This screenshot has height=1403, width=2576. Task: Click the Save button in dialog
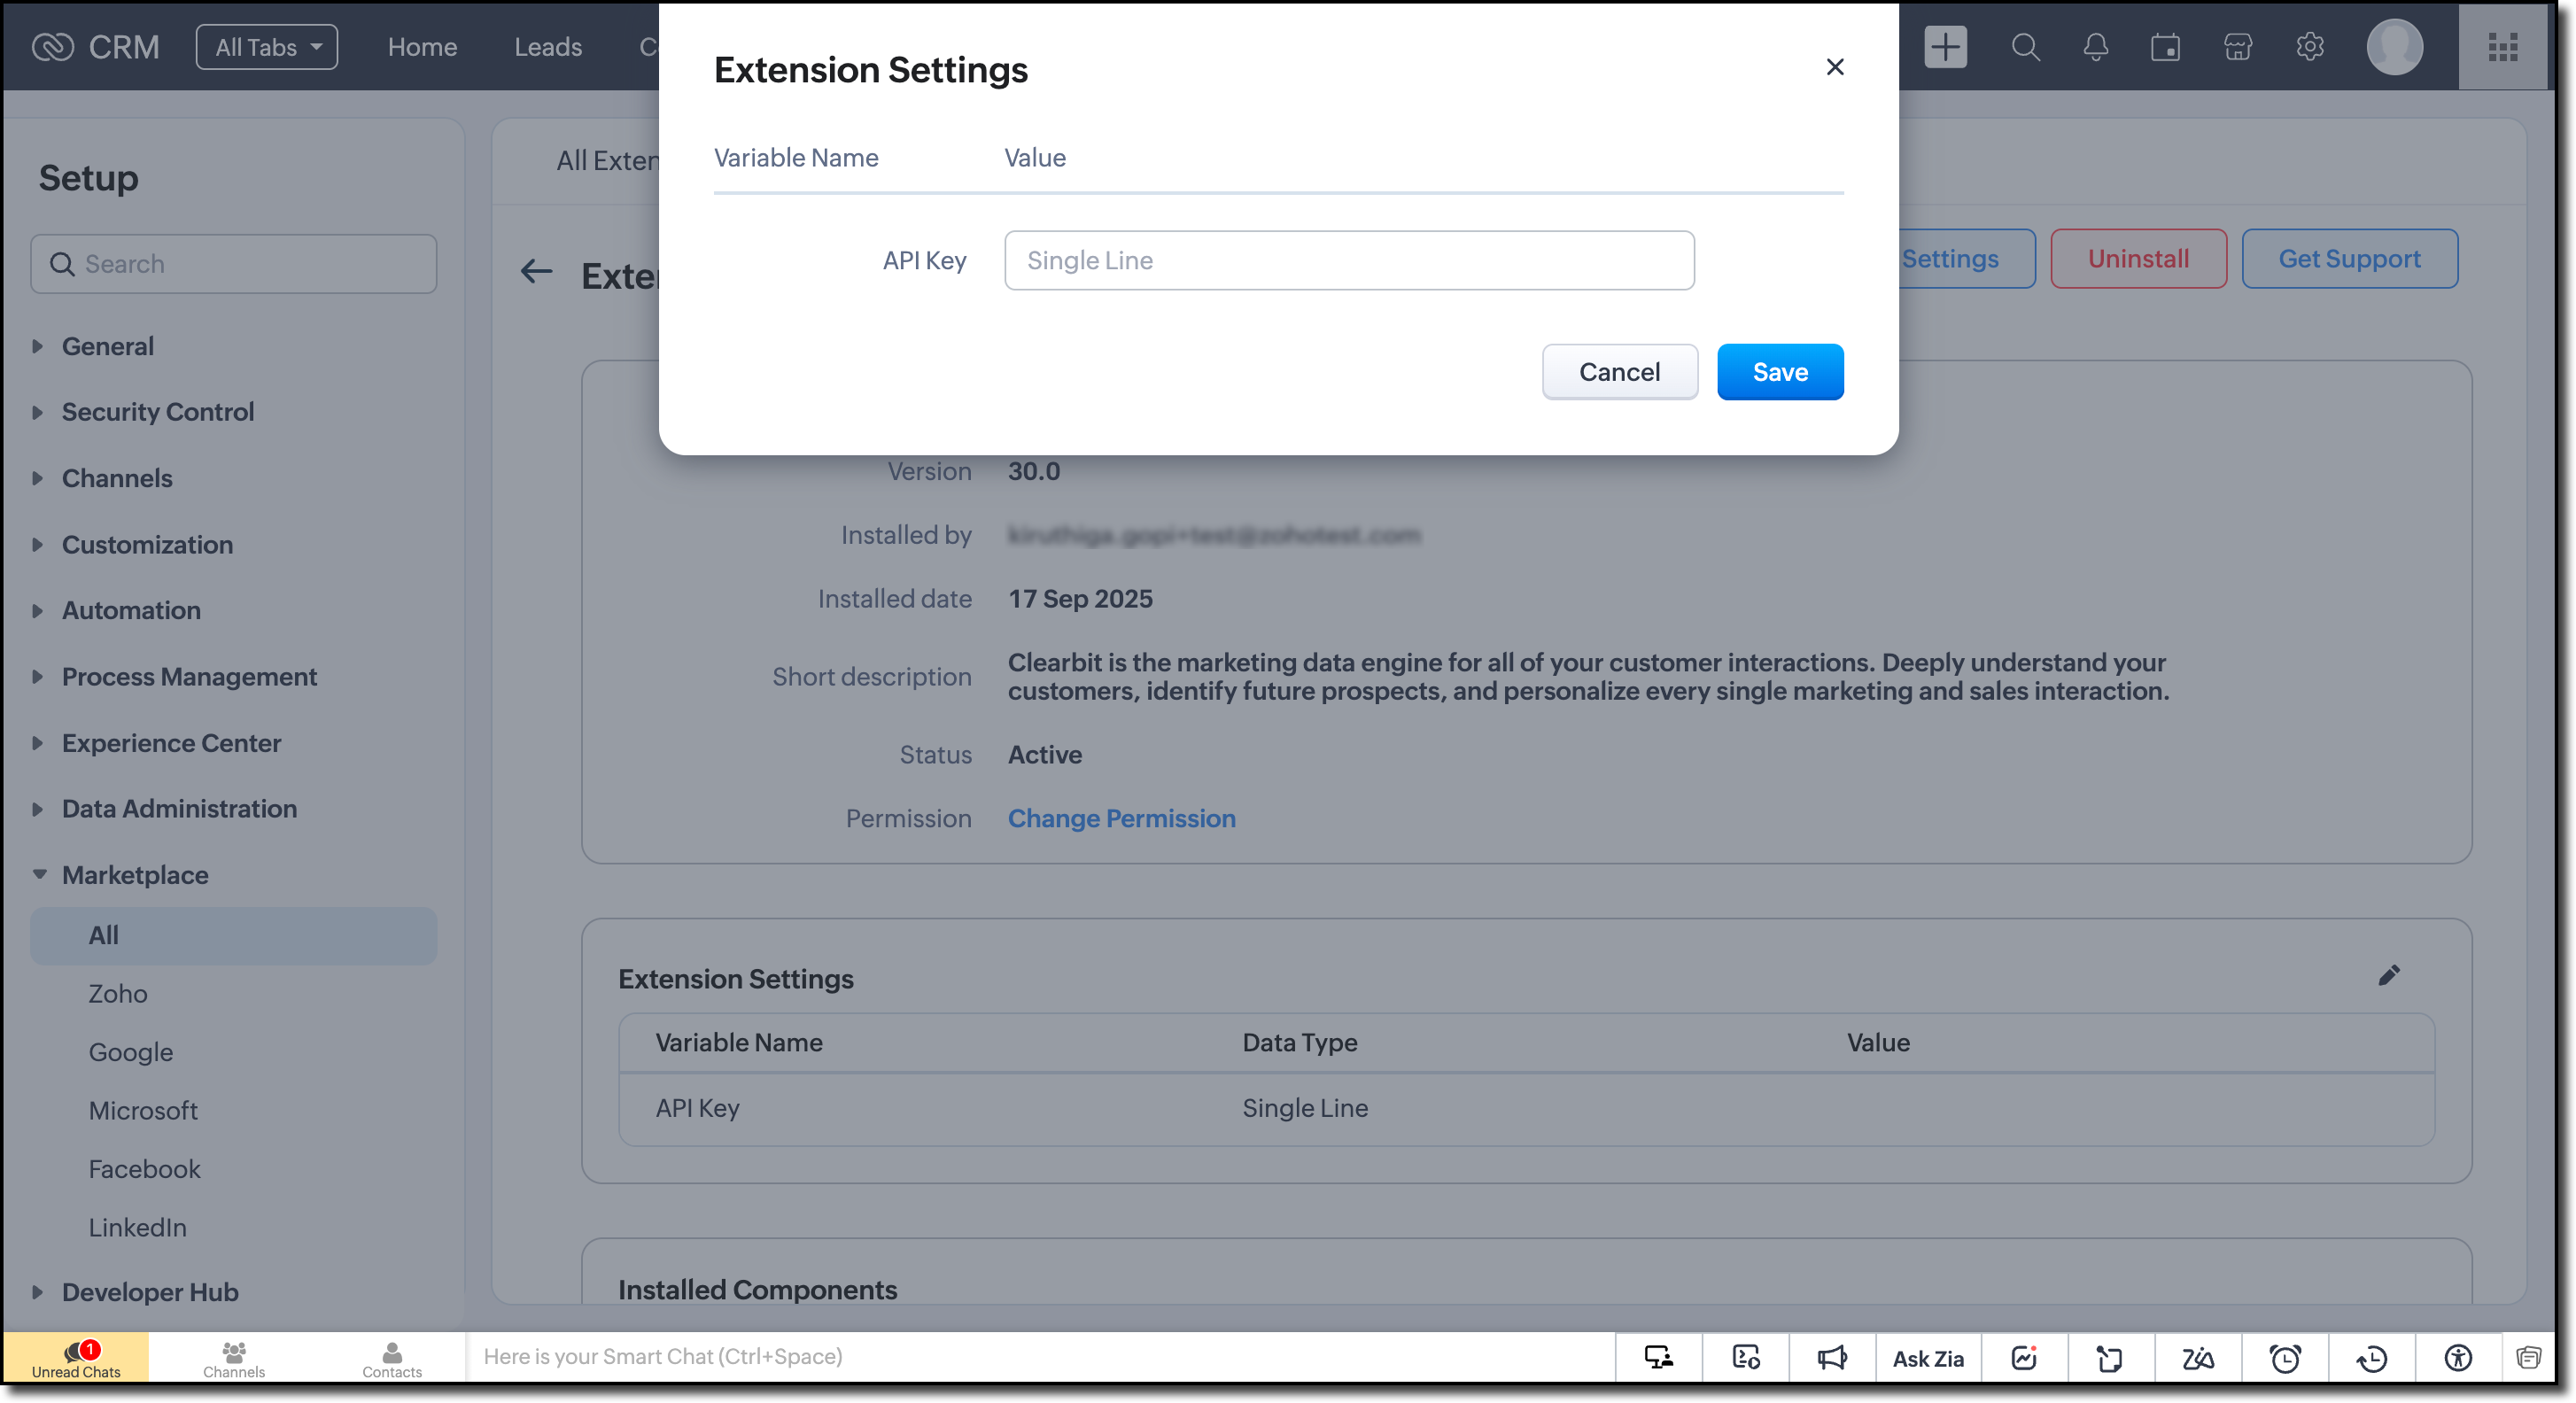(x=1779, y=372)
